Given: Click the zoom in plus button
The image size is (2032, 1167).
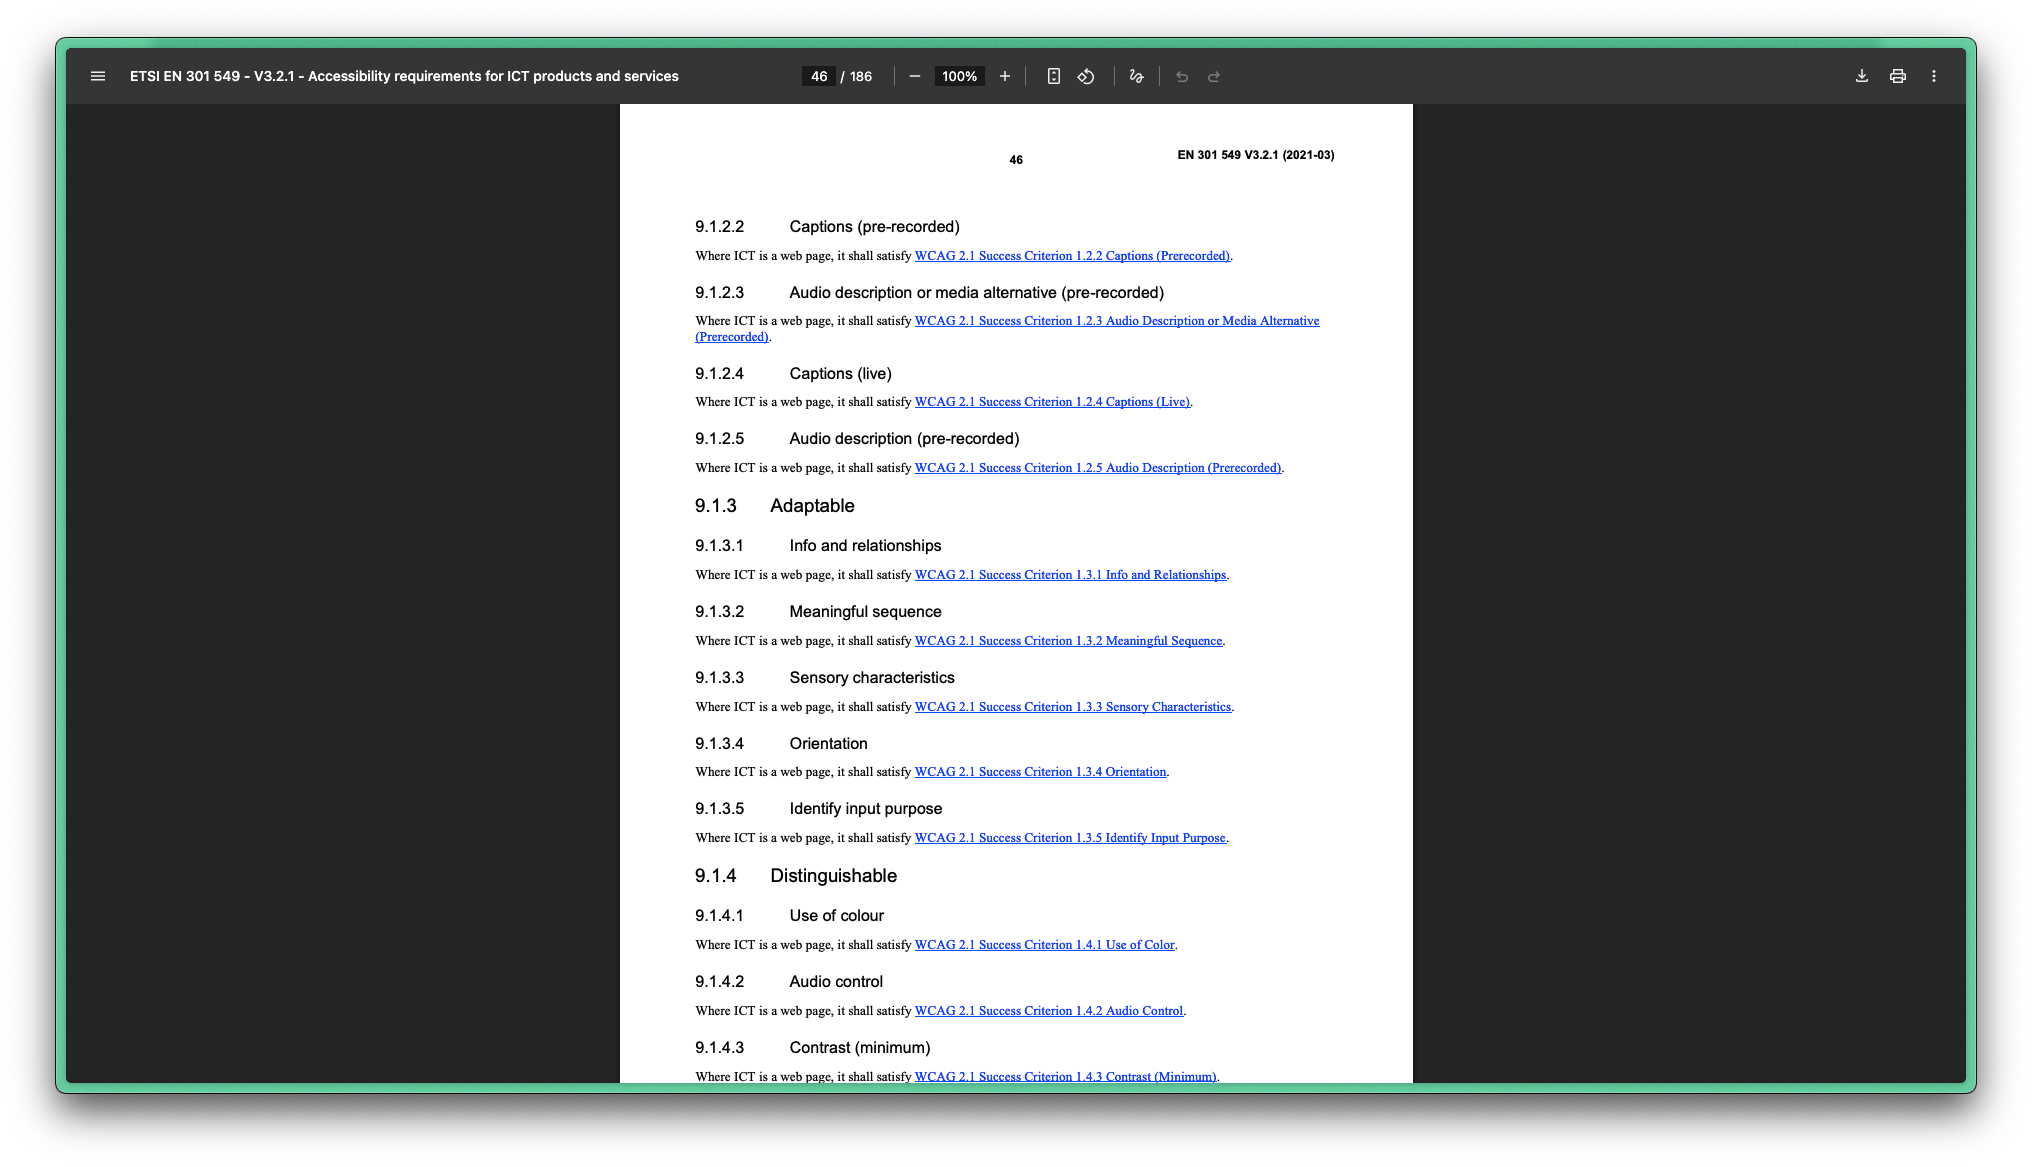Looking at the screenshot, I should [x=1005, y=76].
